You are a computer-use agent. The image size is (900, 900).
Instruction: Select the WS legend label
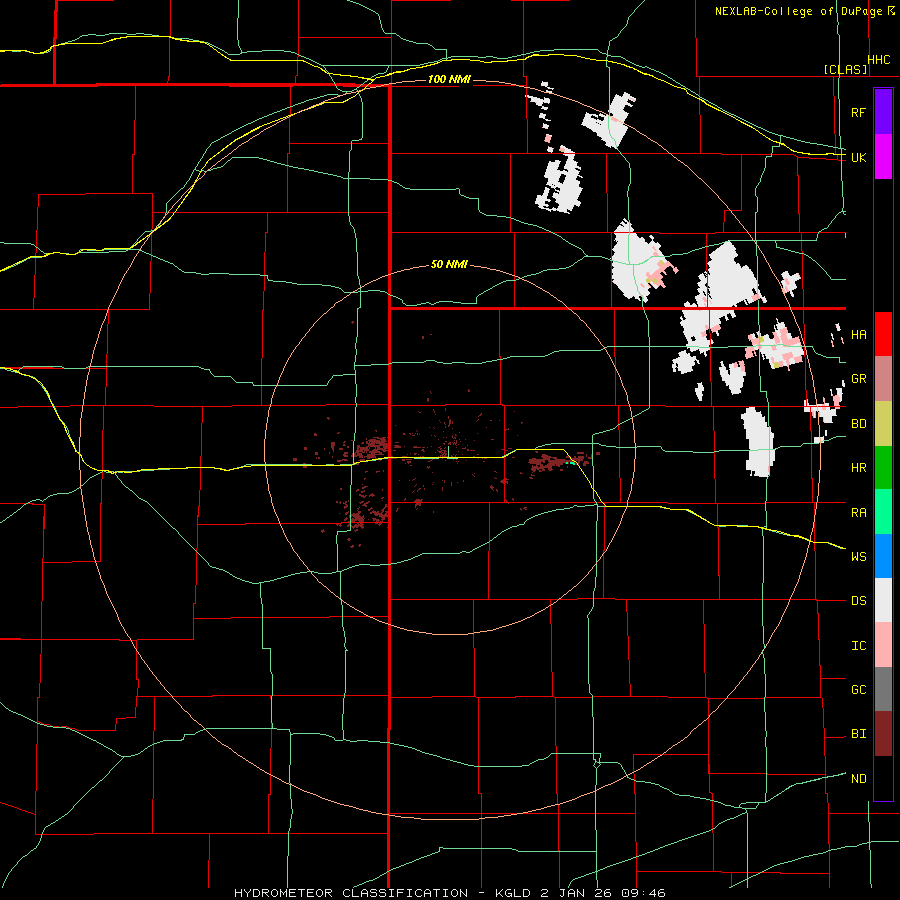click(x=858, y=557)
